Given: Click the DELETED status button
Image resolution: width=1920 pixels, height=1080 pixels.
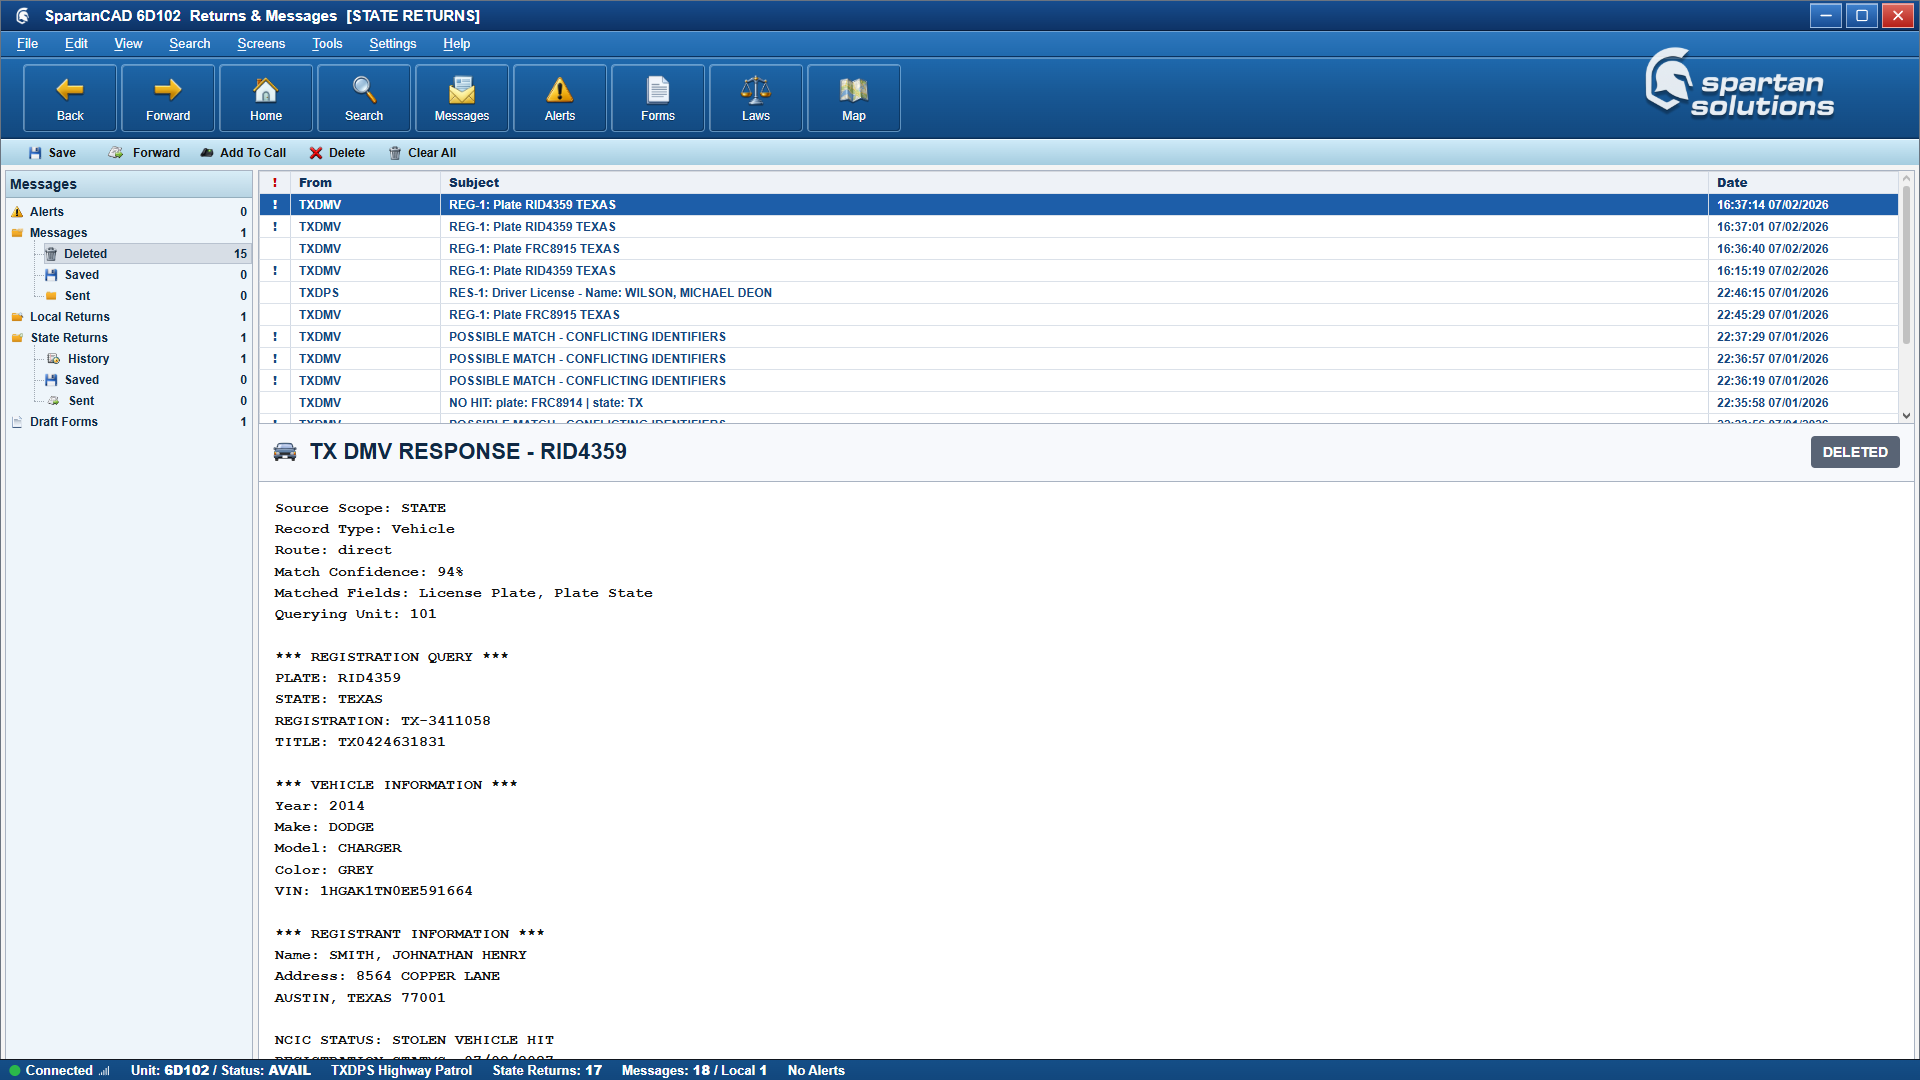Looking at the screenshot, I should (x=1854, y=452).
